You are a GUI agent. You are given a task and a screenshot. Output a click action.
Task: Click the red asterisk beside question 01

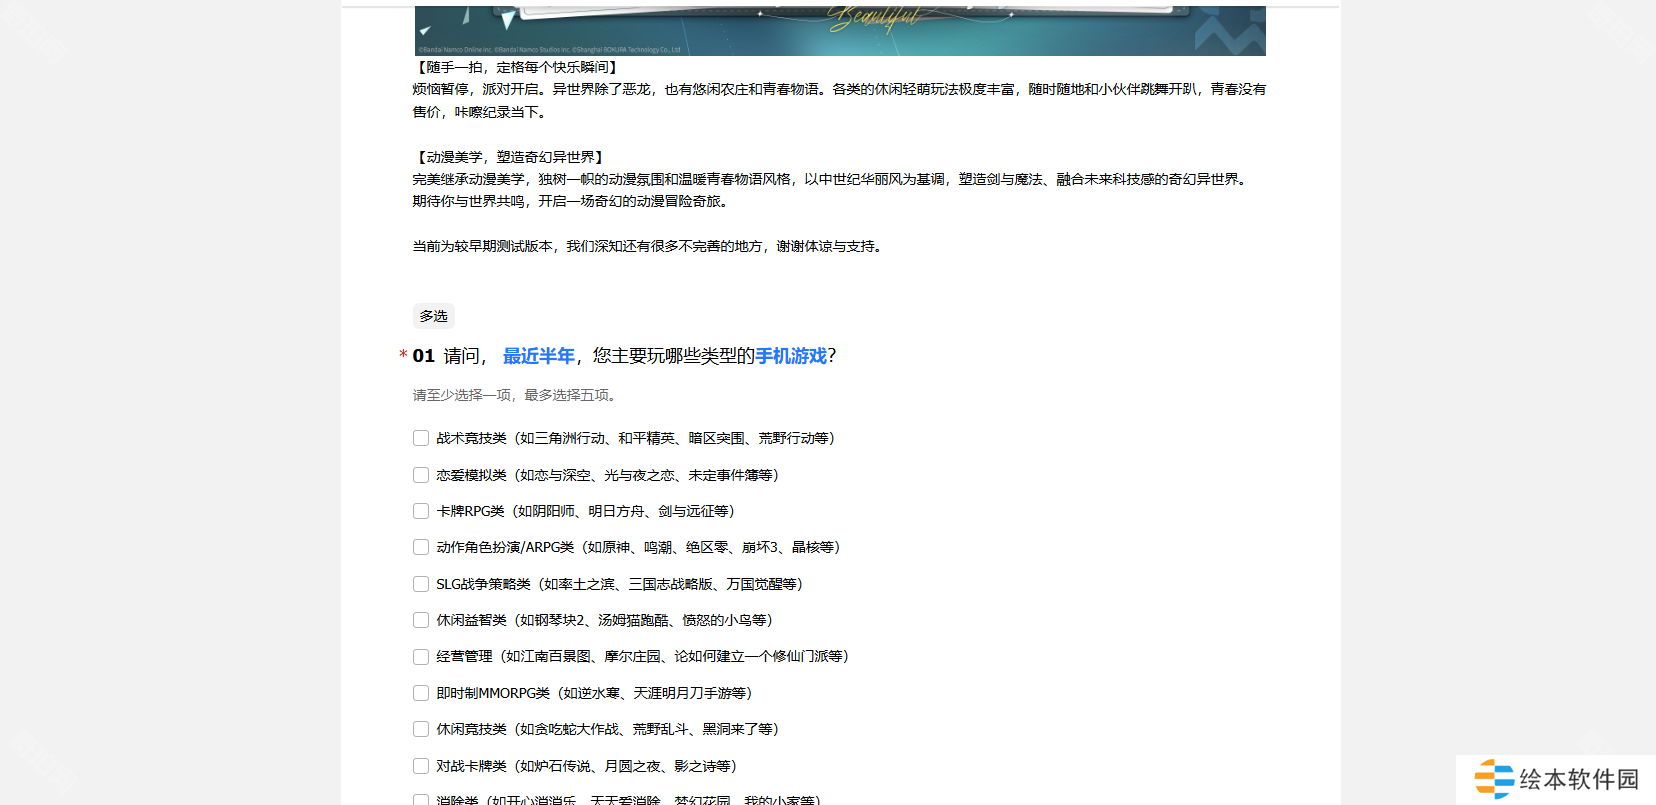[x=403, y=355]
